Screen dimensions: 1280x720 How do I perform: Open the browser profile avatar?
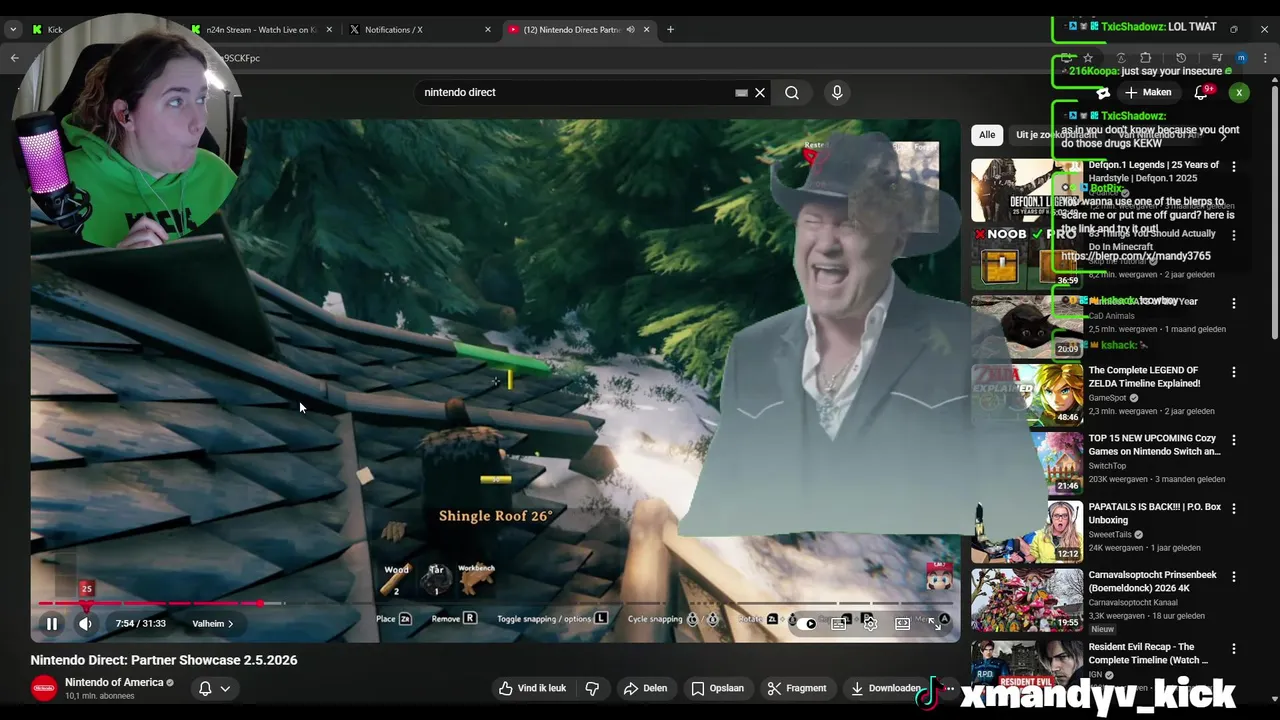pos(1241,58)
